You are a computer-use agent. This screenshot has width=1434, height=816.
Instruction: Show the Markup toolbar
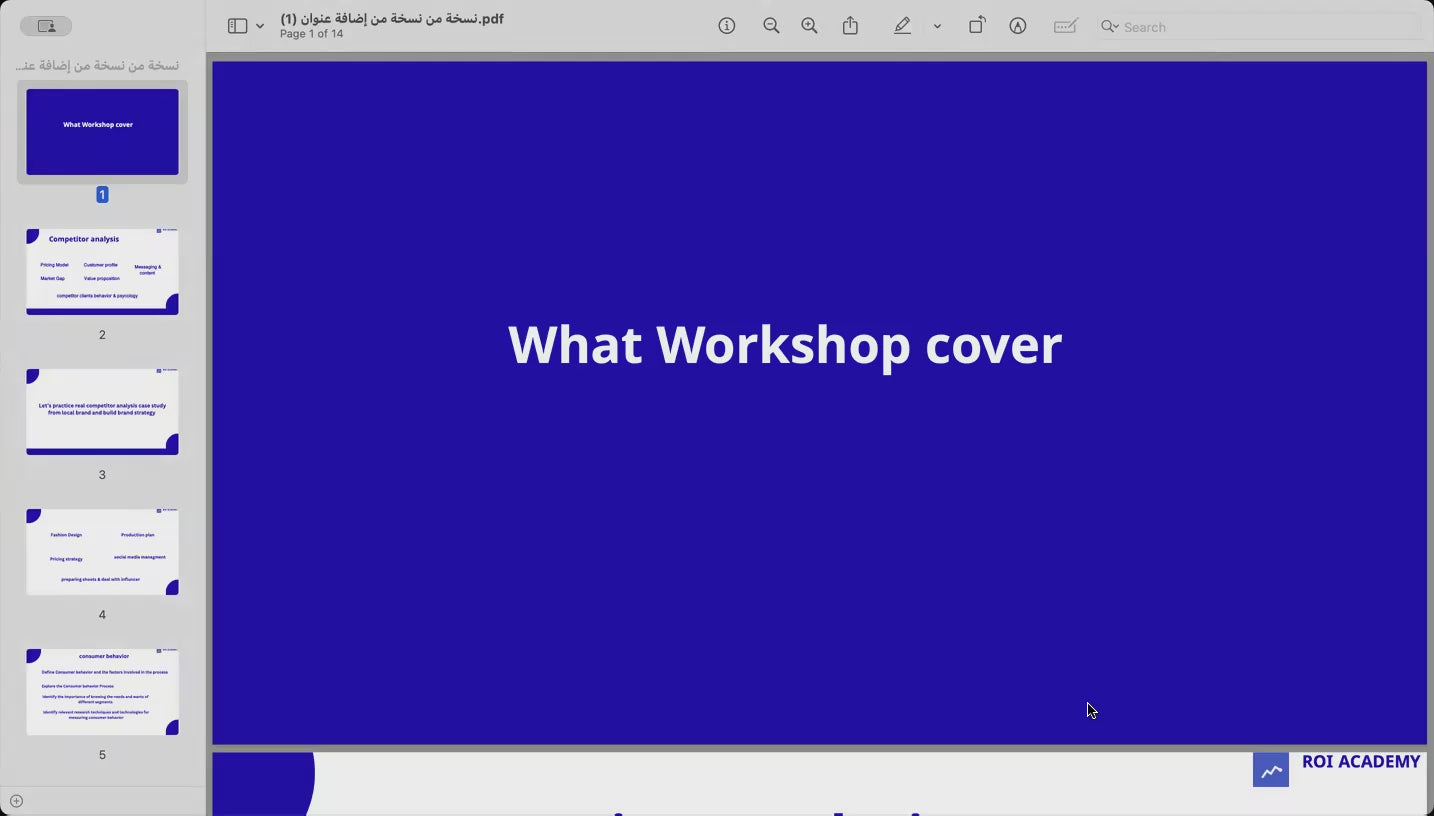coord(1017,26)
